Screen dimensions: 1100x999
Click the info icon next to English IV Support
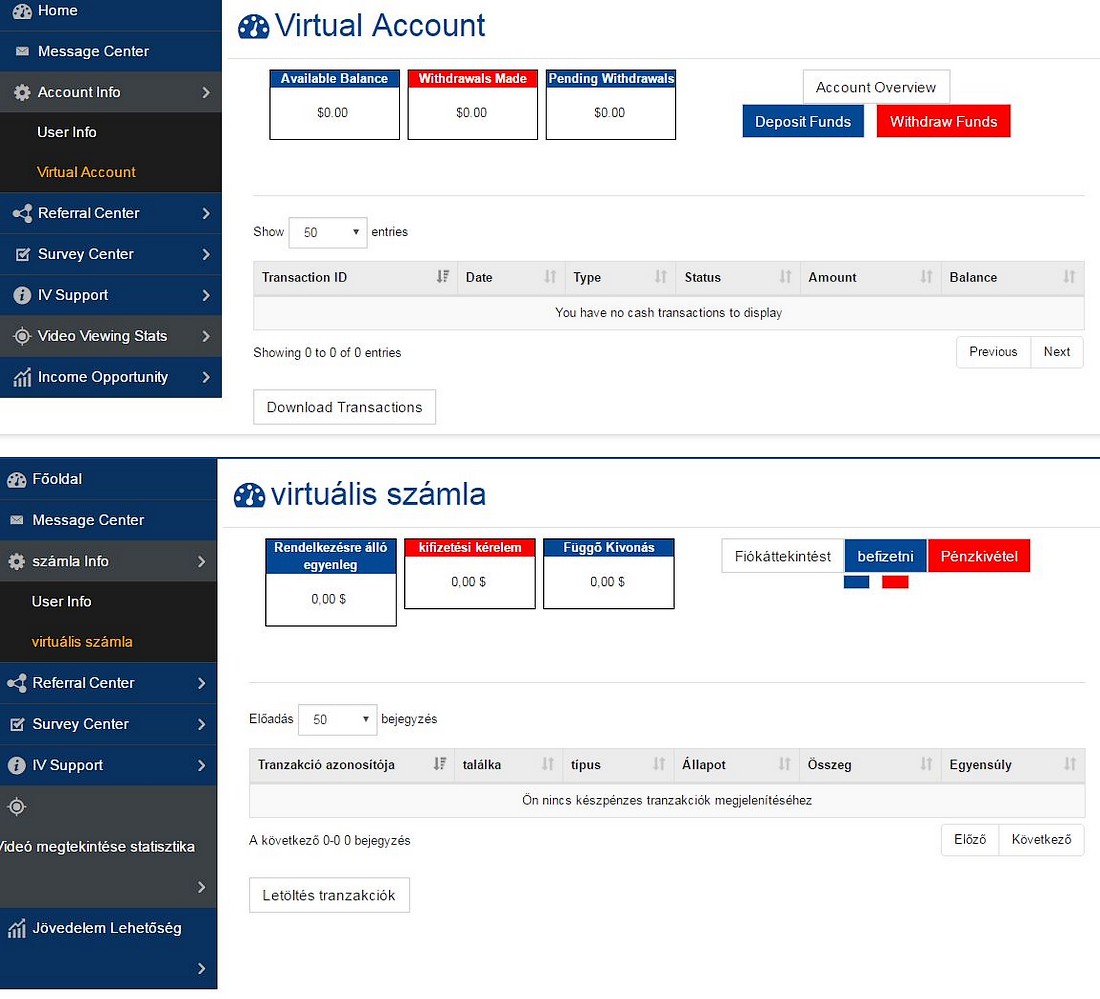(22, 296)
